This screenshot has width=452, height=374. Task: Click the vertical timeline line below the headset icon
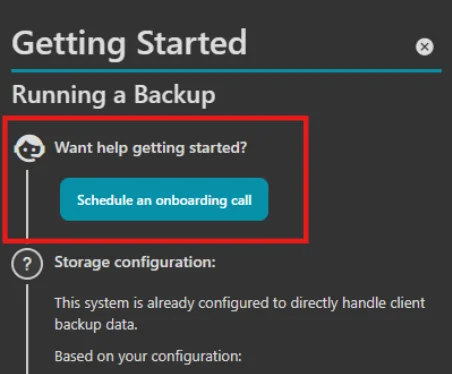pyautogui.click(x=27, y=203)
